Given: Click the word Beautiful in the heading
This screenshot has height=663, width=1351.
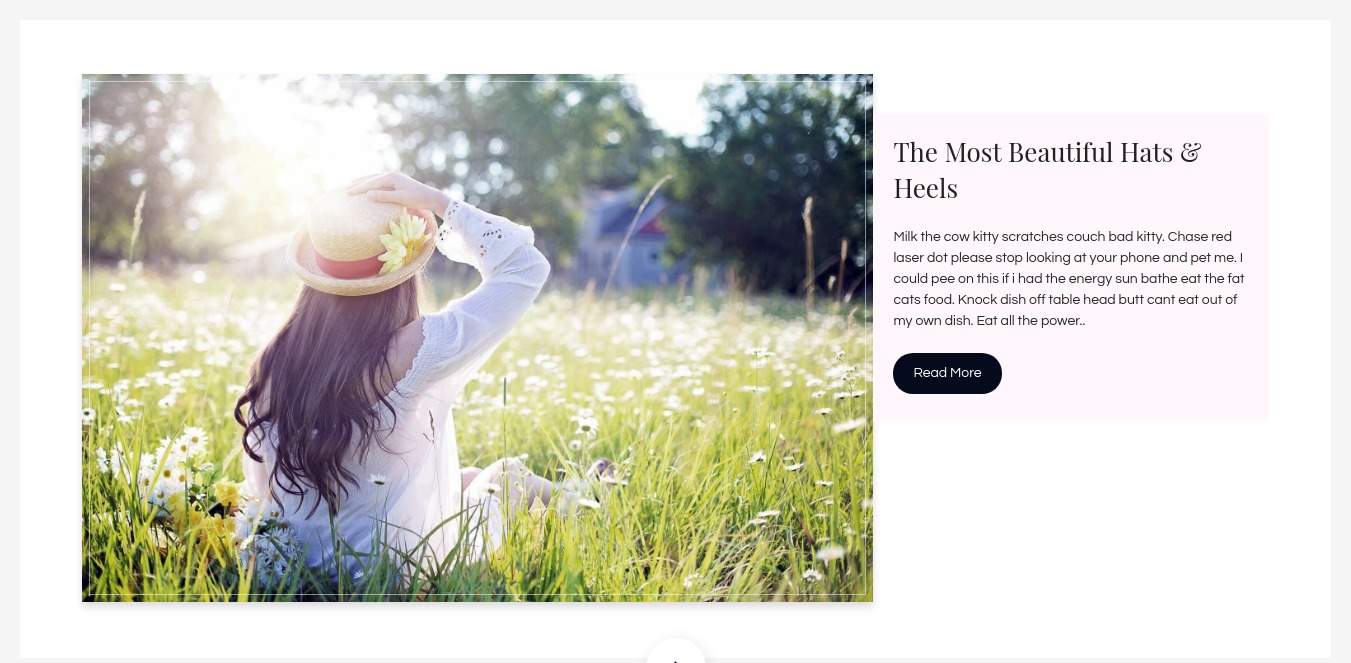Looking at the screenshot, I should point(1061,152).
